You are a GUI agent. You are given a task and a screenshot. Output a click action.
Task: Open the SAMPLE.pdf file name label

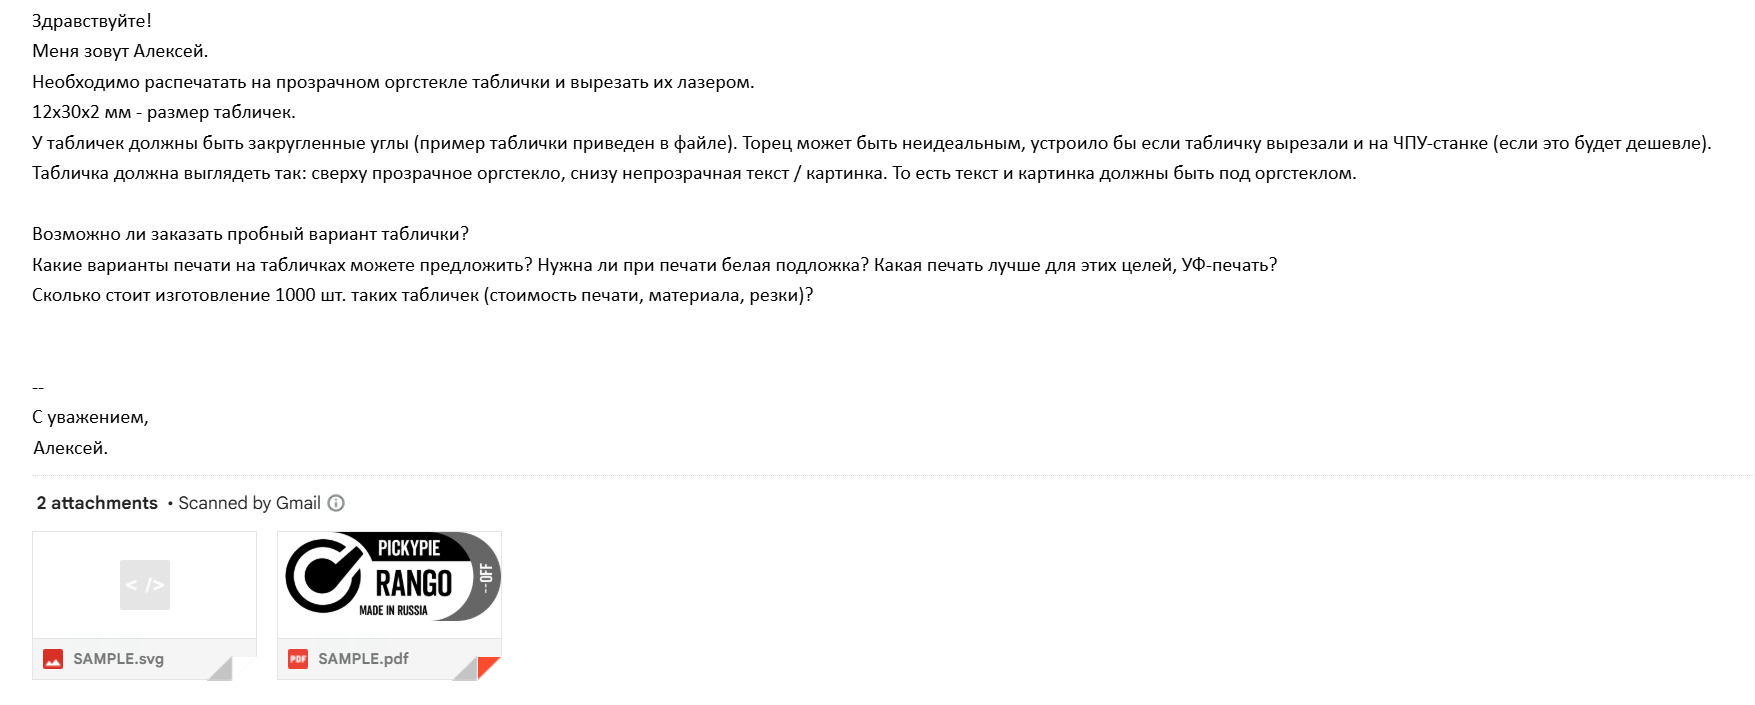[363, 659]
